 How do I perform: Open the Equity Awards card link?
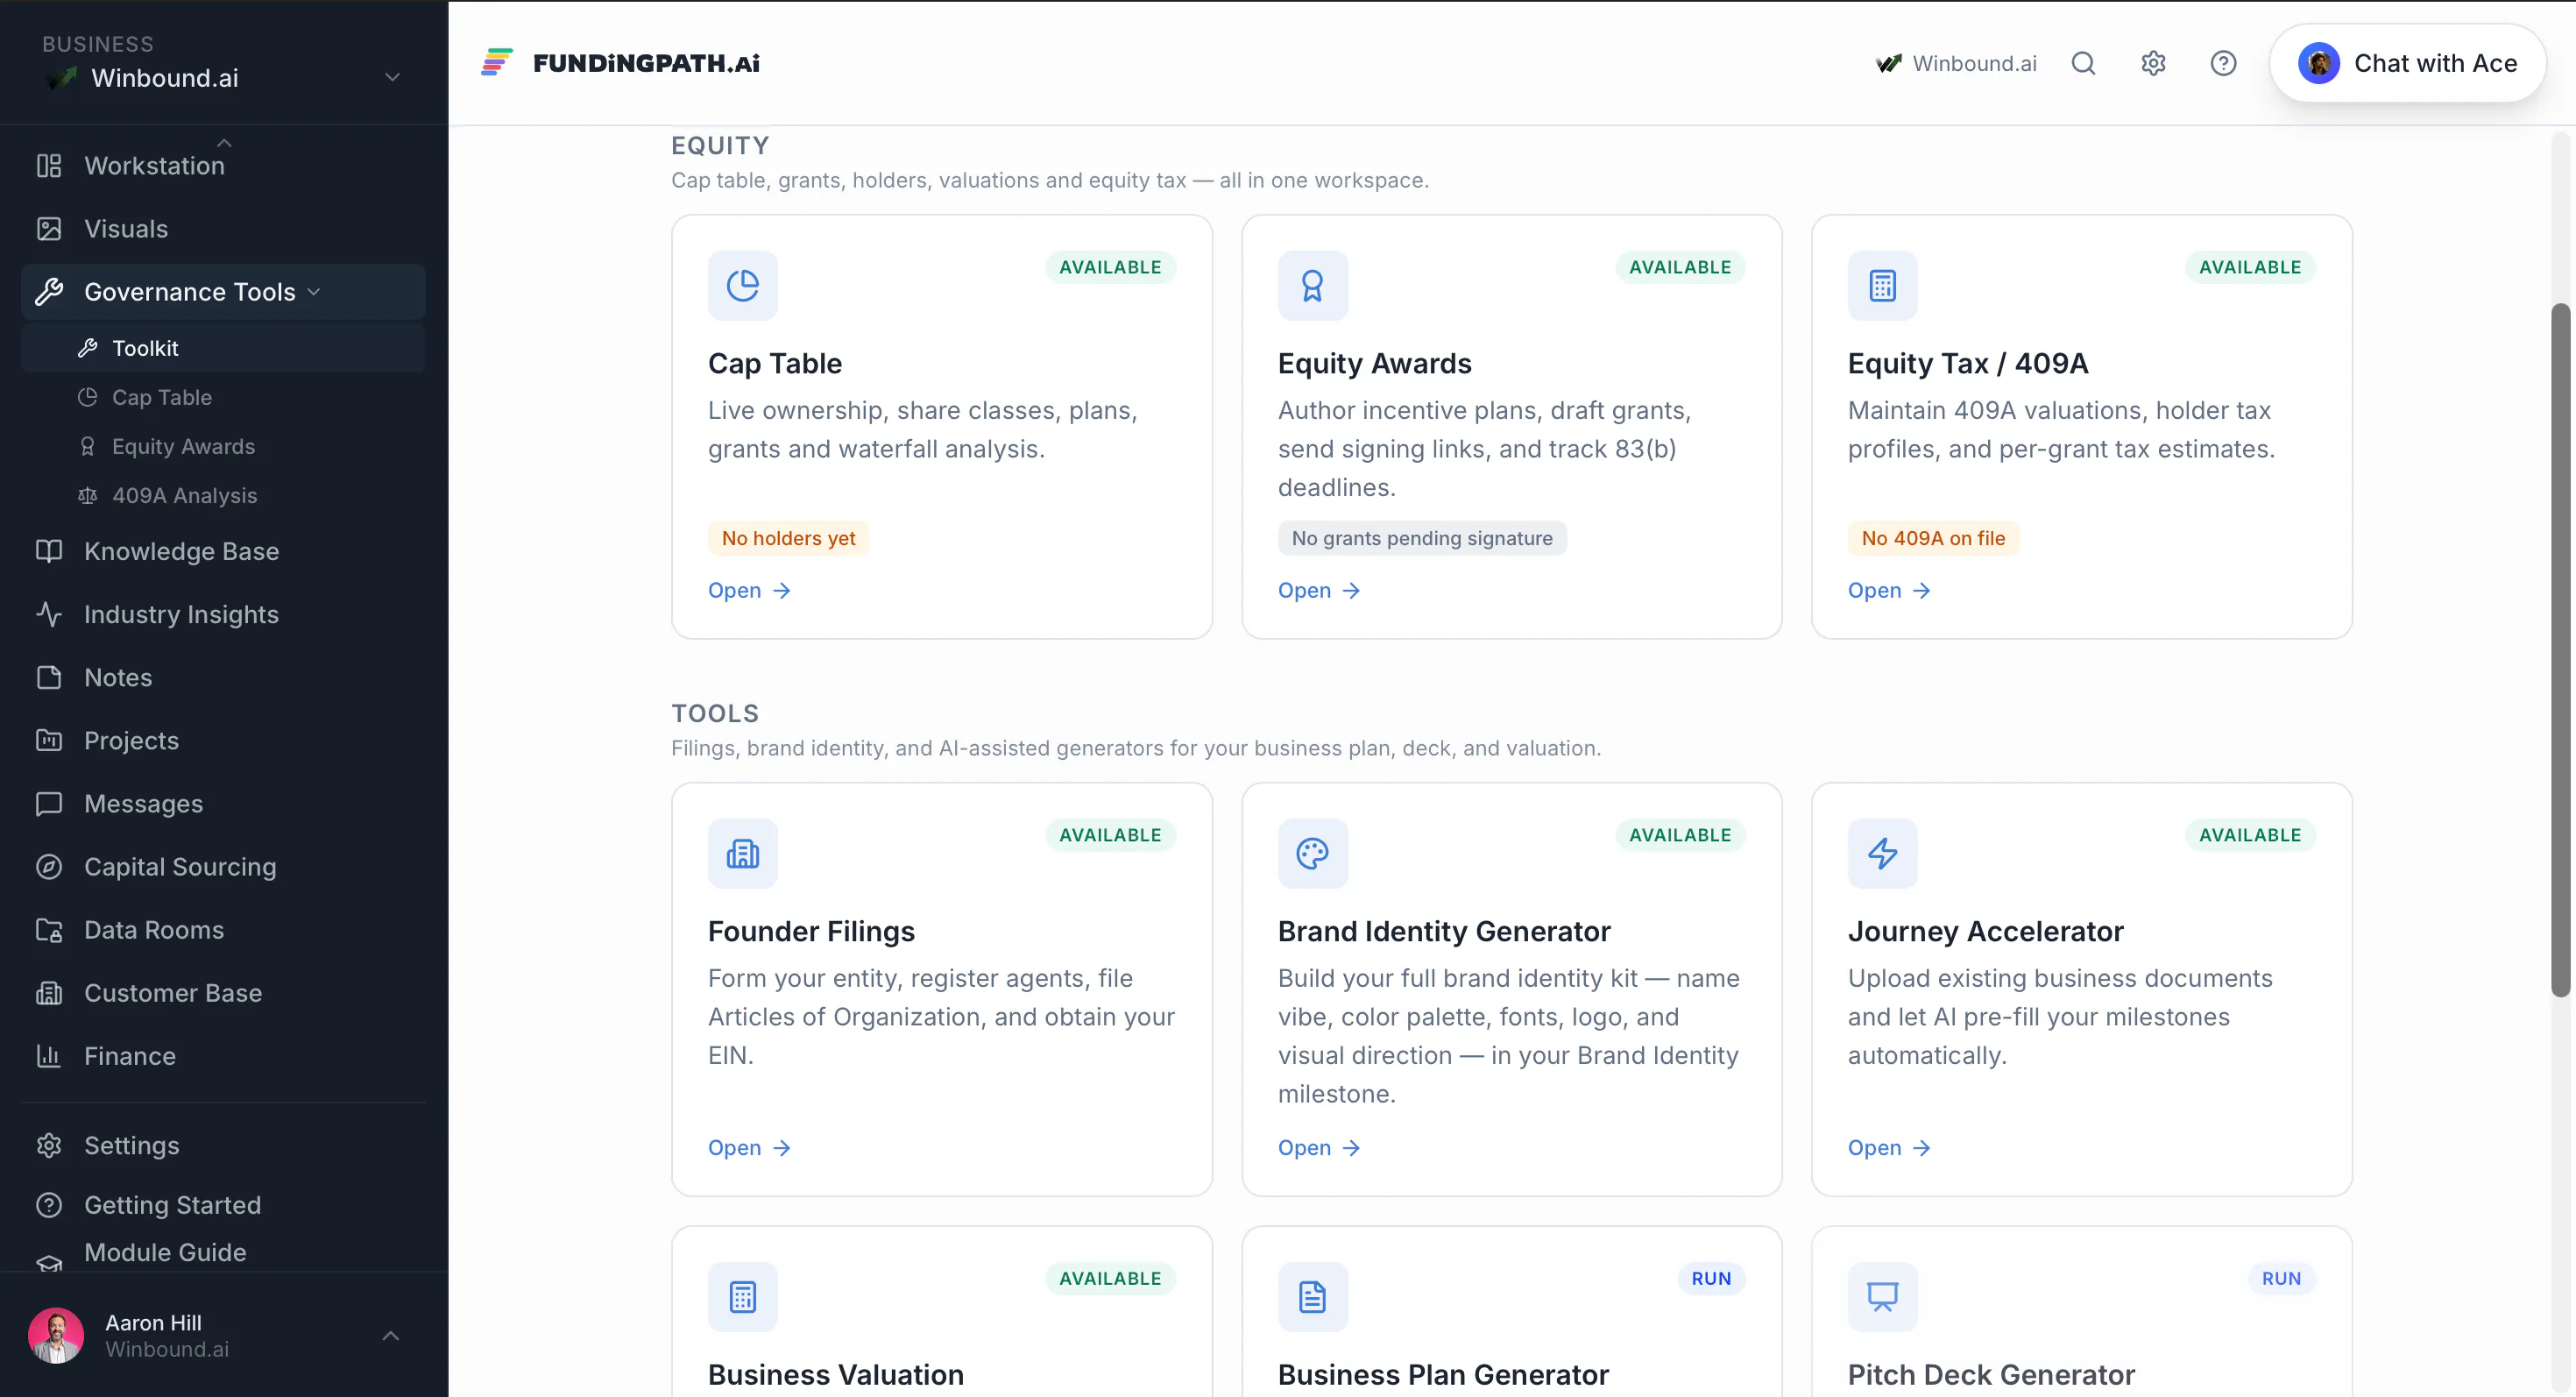point(1319,590)
